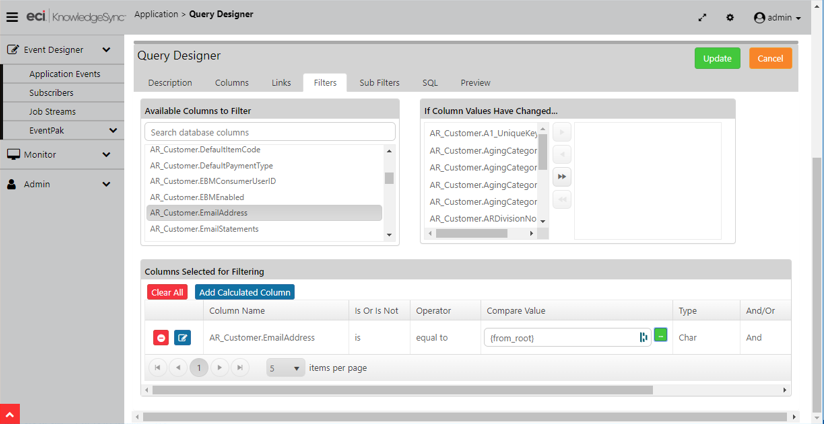Click horizontal scrollbar below filter grid
Screen dimensions: 824x424
pyautogui.click(x=403, y=390)
